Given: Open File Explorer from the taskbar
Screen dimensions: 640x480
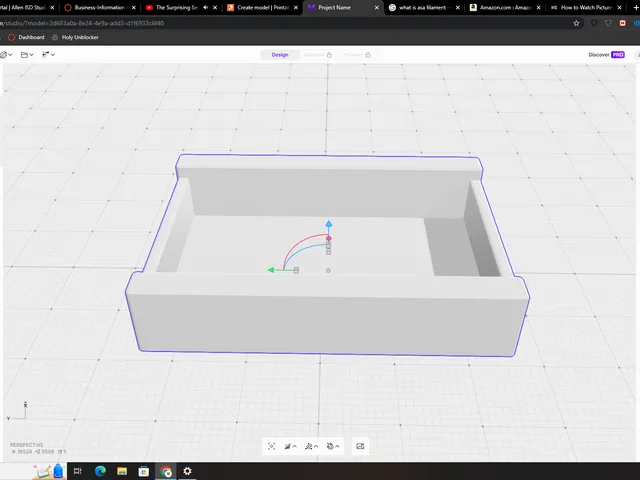Looking at the screenshot, I should click(x=122, y=471).
